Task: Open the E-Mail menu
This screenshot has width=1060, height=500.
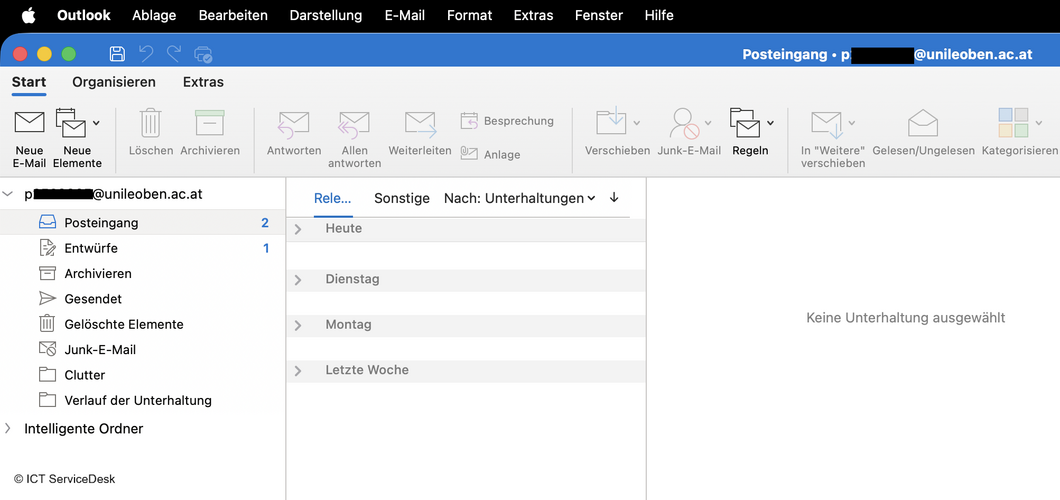Action: (405, 15)
